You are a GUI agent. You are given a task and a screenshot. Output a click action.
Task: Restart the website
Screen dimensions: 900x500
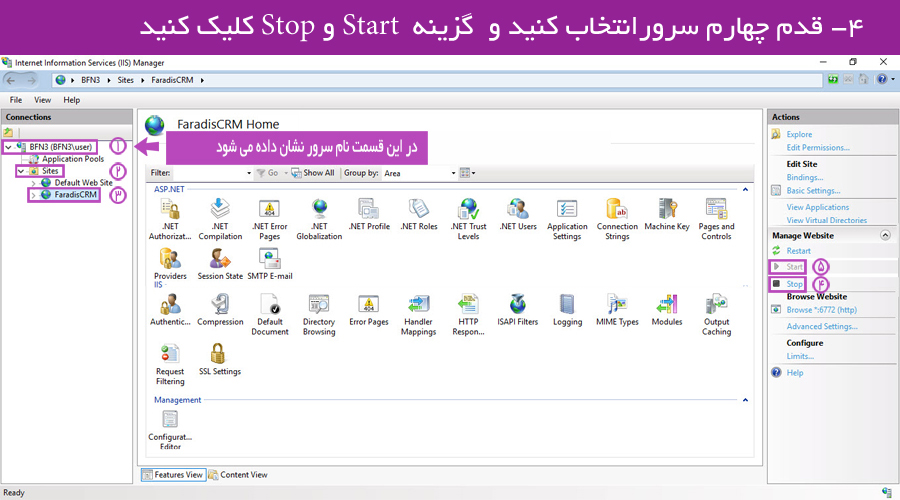click(x=798, y=251)
